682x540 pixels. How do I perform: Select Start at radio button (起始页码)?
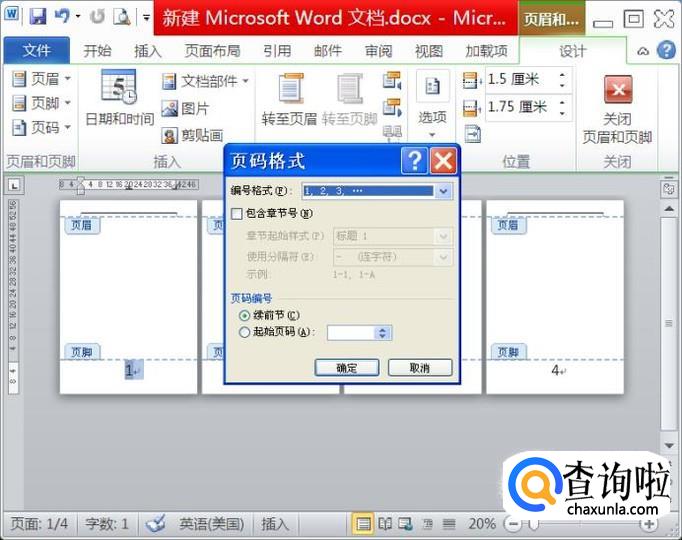[244, 333]
